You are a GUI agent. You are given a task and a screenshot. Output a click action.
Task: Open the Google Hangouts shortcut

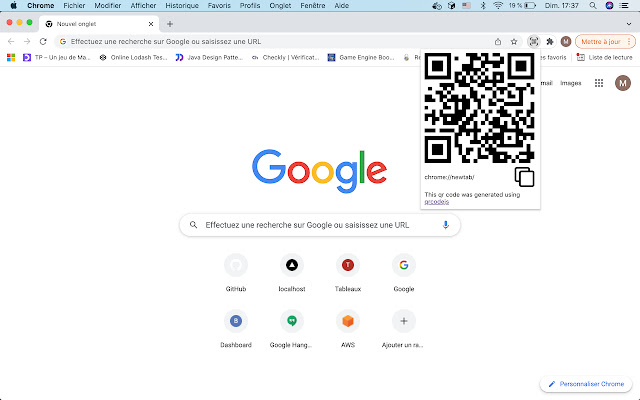[292, 329]
